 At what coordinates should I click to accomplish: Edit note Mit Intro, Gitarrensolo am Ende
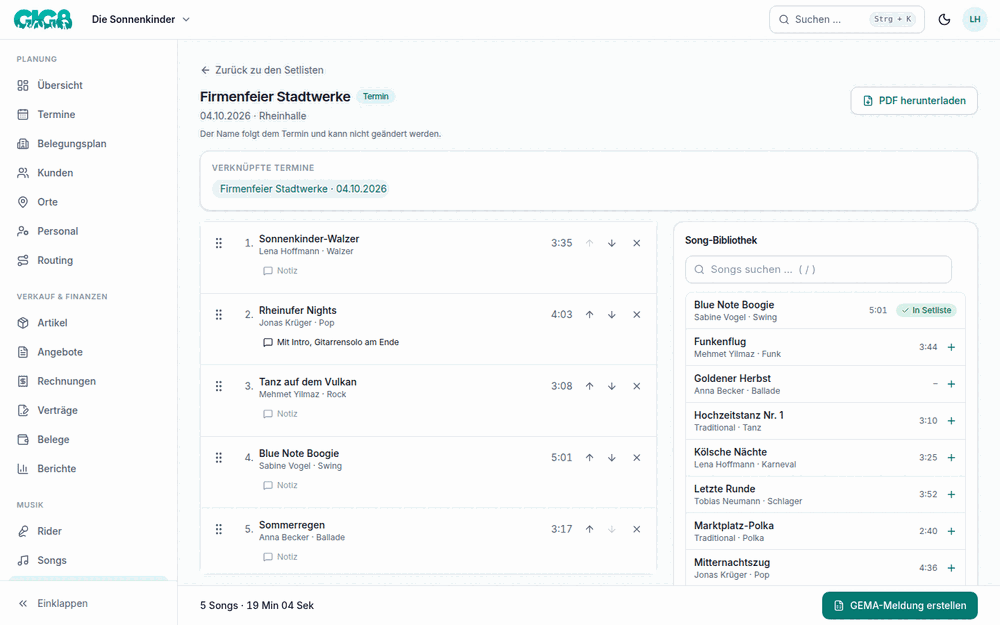[x=331, y=342]
